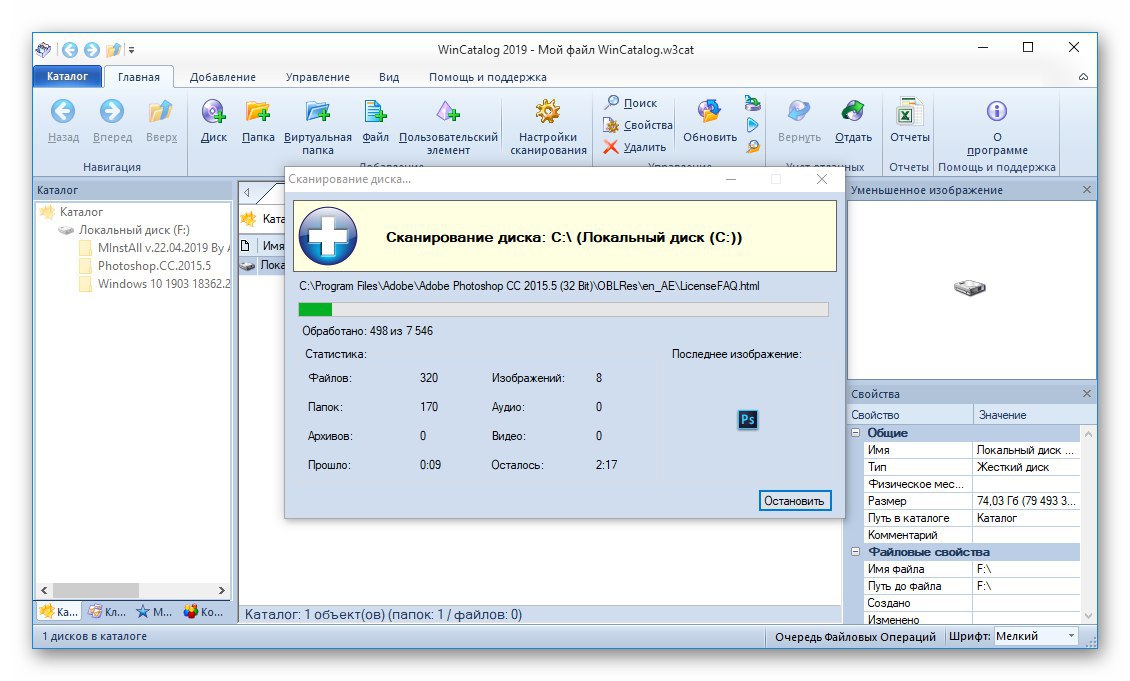Open Отчеты Excel reports icon

pyautogui.click(x=909, y=112)
